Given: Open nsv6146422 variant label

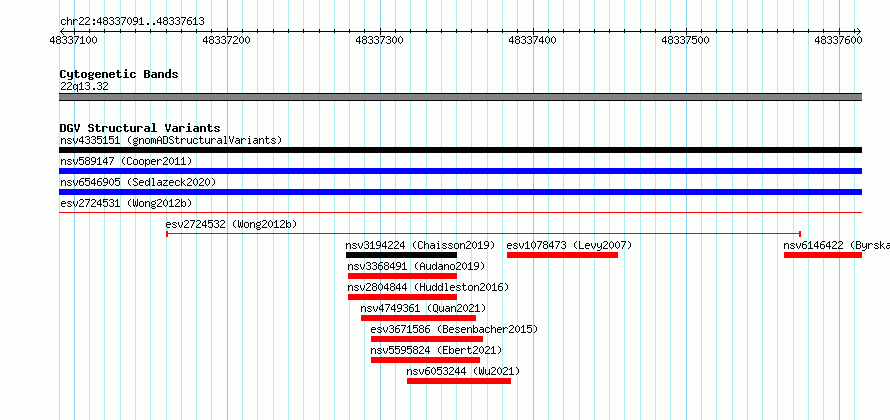Looking at the screenshot, I should (837, 245).
